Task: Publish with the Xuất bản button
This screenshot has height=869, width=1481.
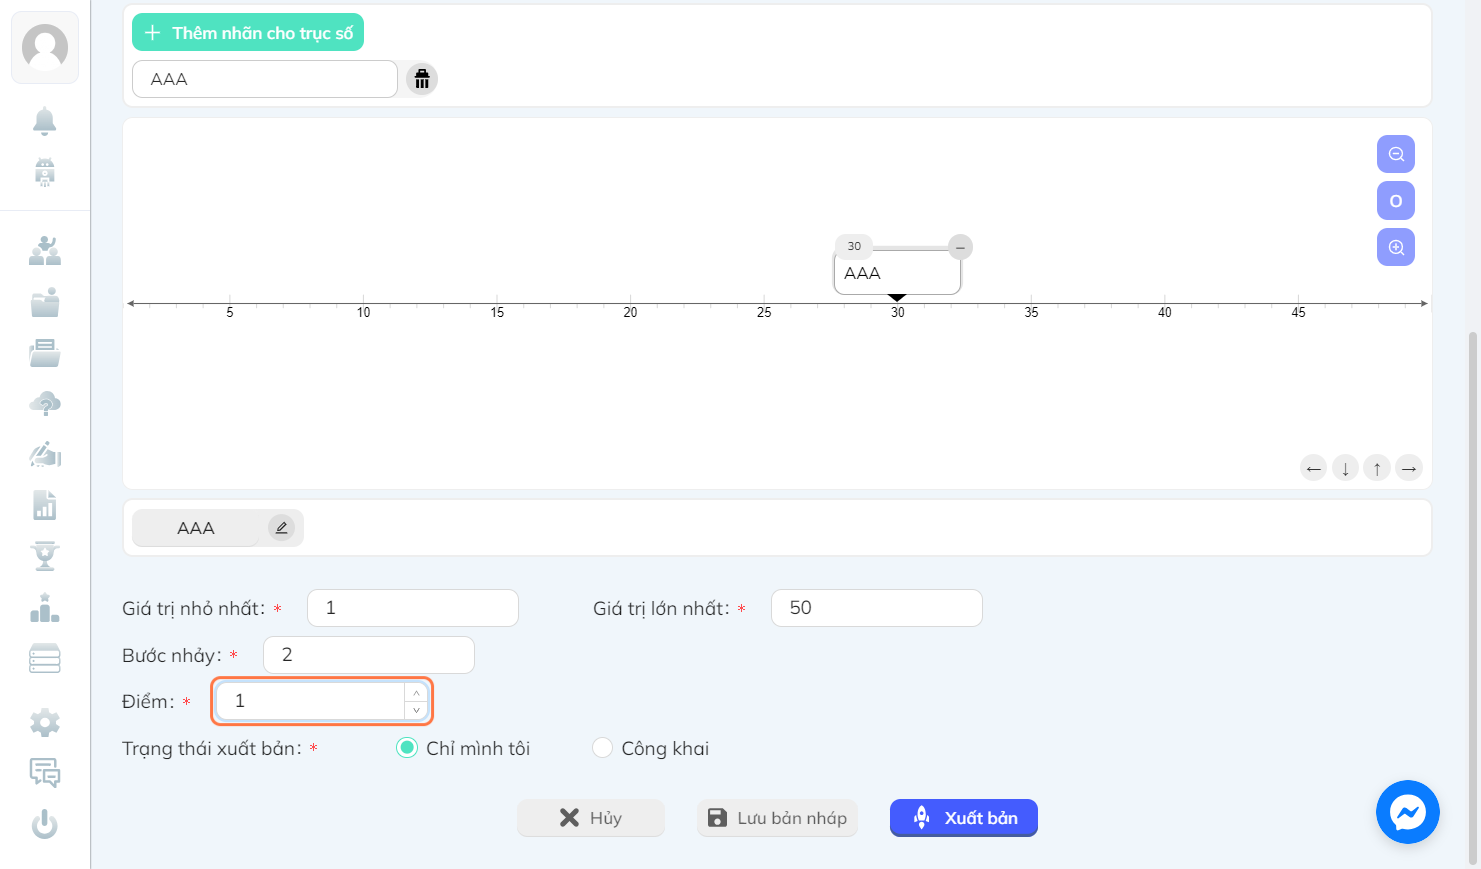Action: click(964, 818)
